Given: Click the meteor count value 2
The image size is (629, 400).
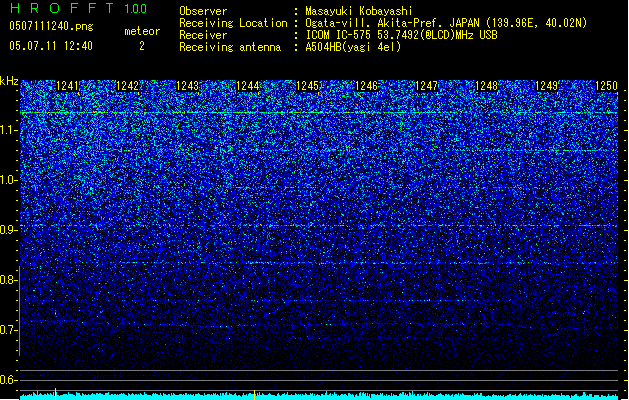Looking at the screenshot, I should pyautogui.click(x=142, y=46).
